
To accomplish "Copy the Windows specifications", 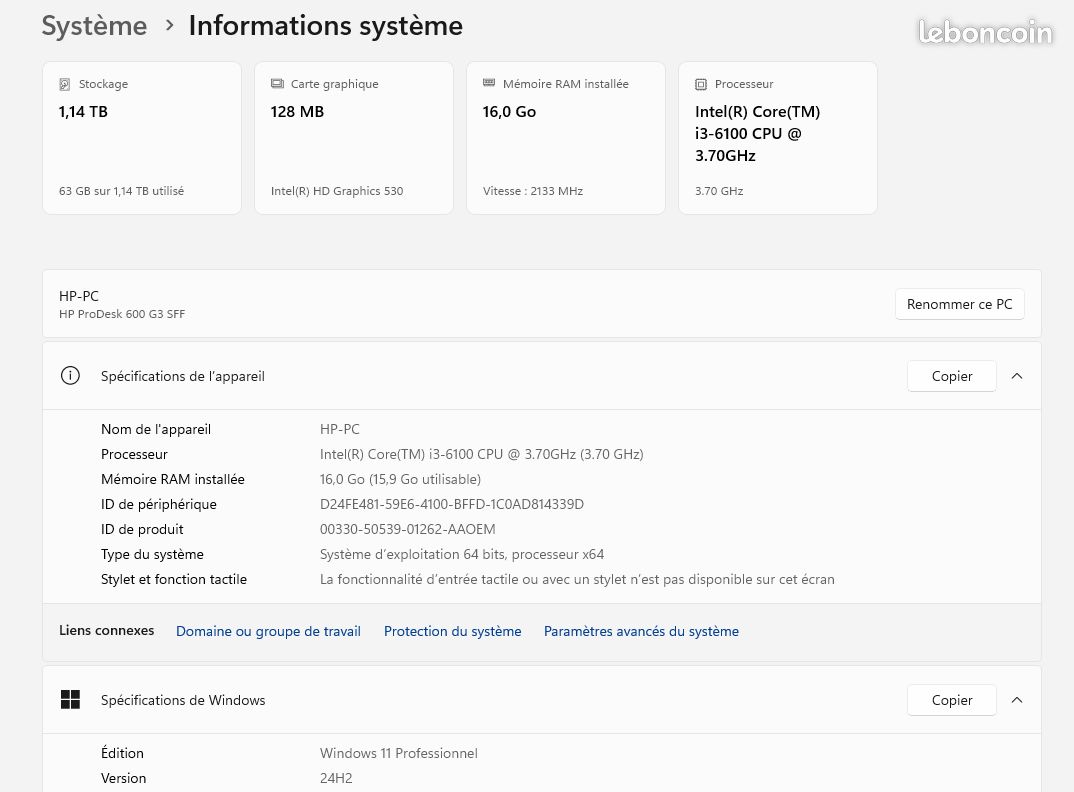I will (x=951, y=700).
